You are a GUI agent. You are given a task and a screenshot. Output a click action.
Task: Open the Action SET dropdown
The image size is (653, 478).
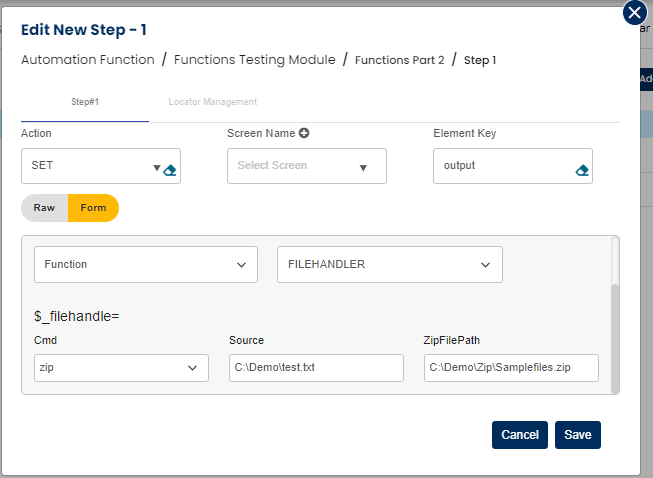[156, 168]
